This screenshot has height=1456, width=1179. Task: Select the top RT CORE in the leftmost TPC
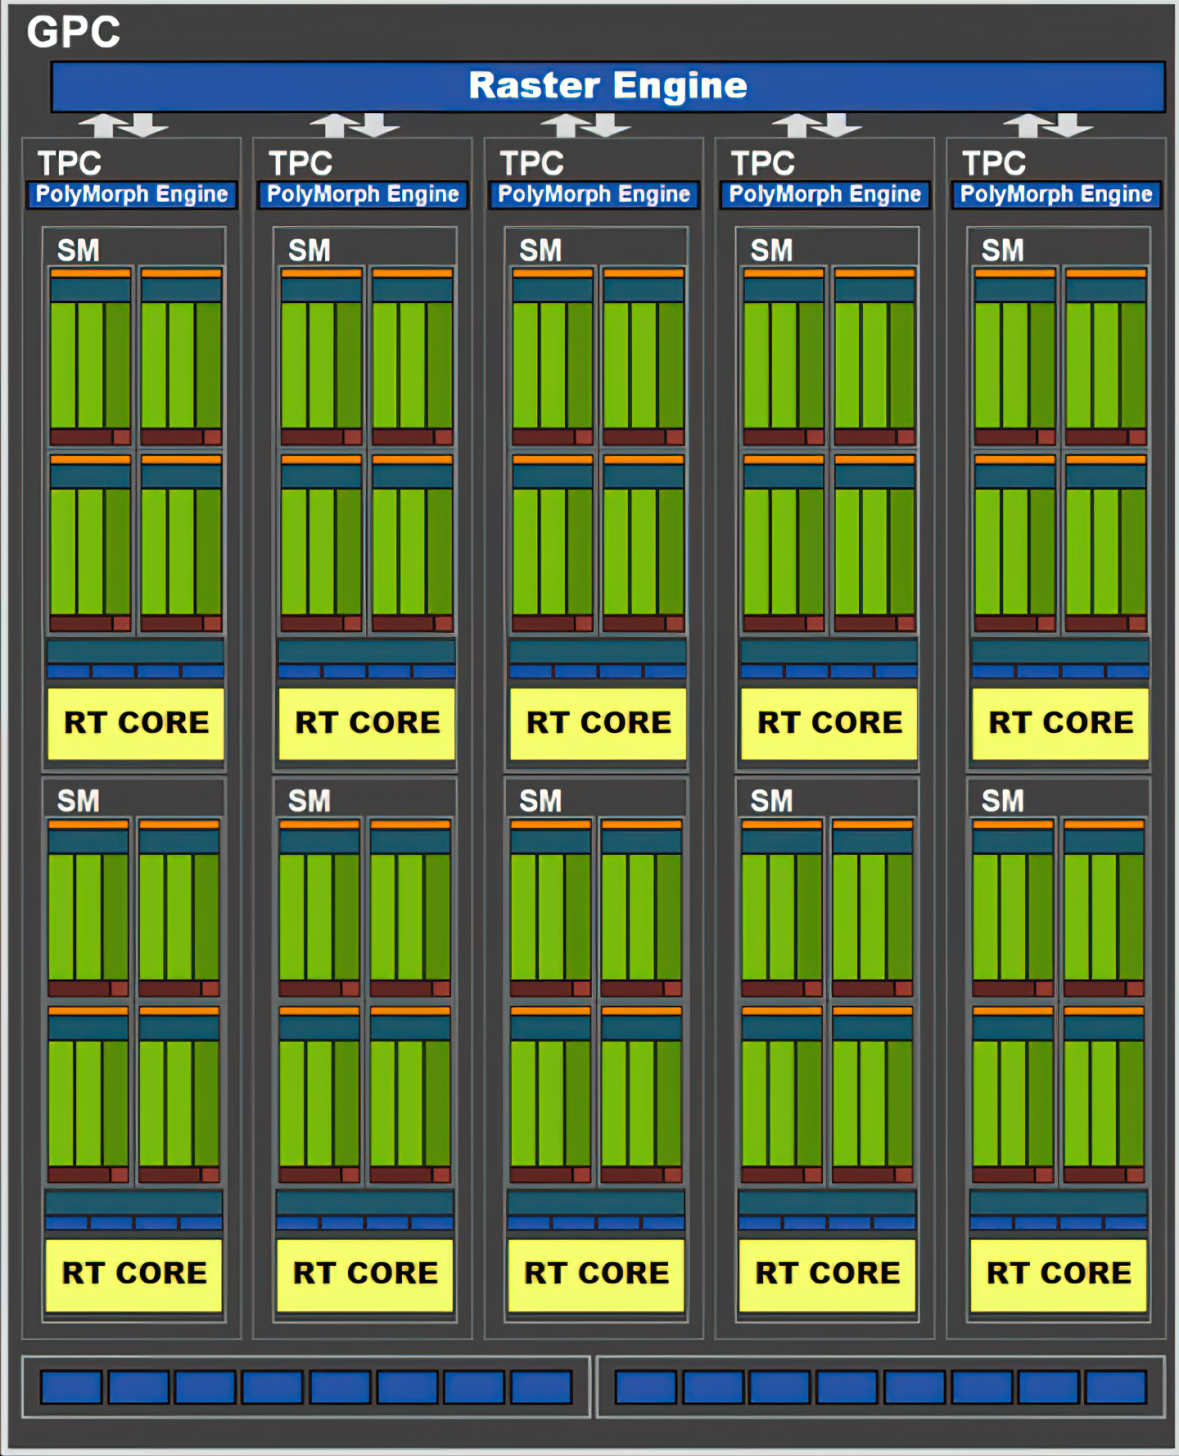pyautogui.click(x=136, y=722)
